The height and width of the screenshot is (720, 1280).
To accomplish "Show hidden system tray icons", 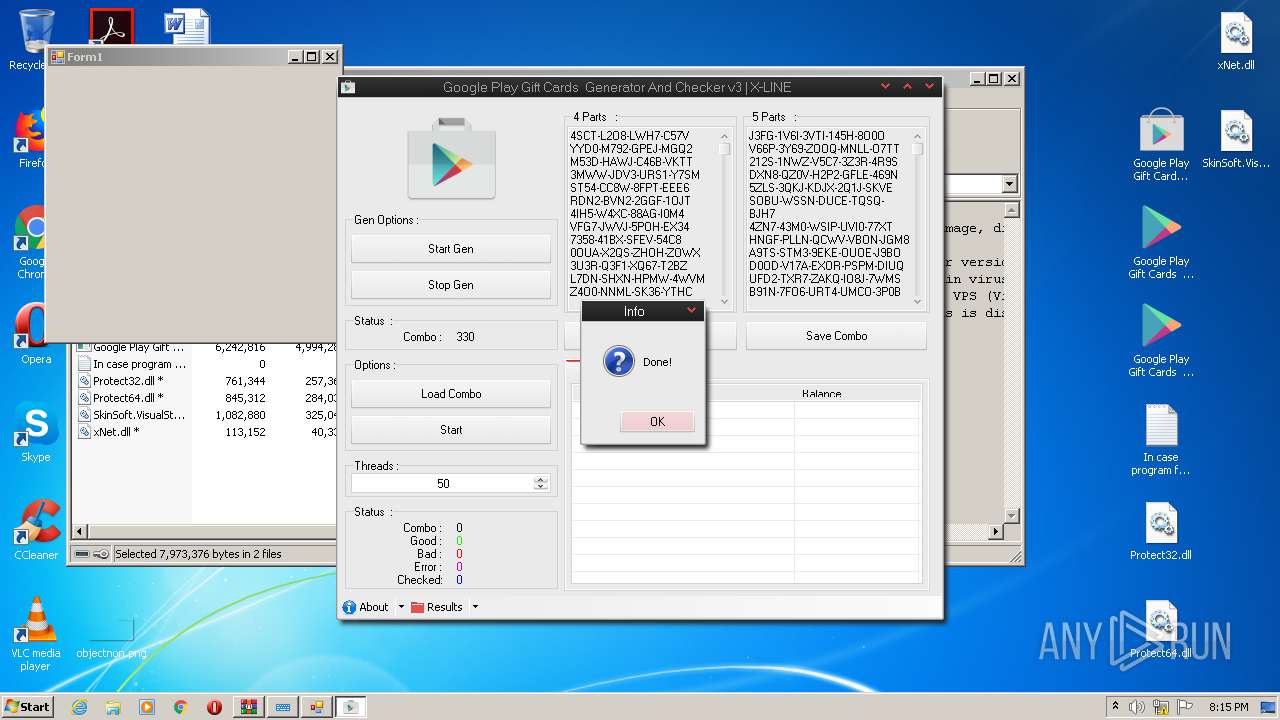I will (1116, 707).
